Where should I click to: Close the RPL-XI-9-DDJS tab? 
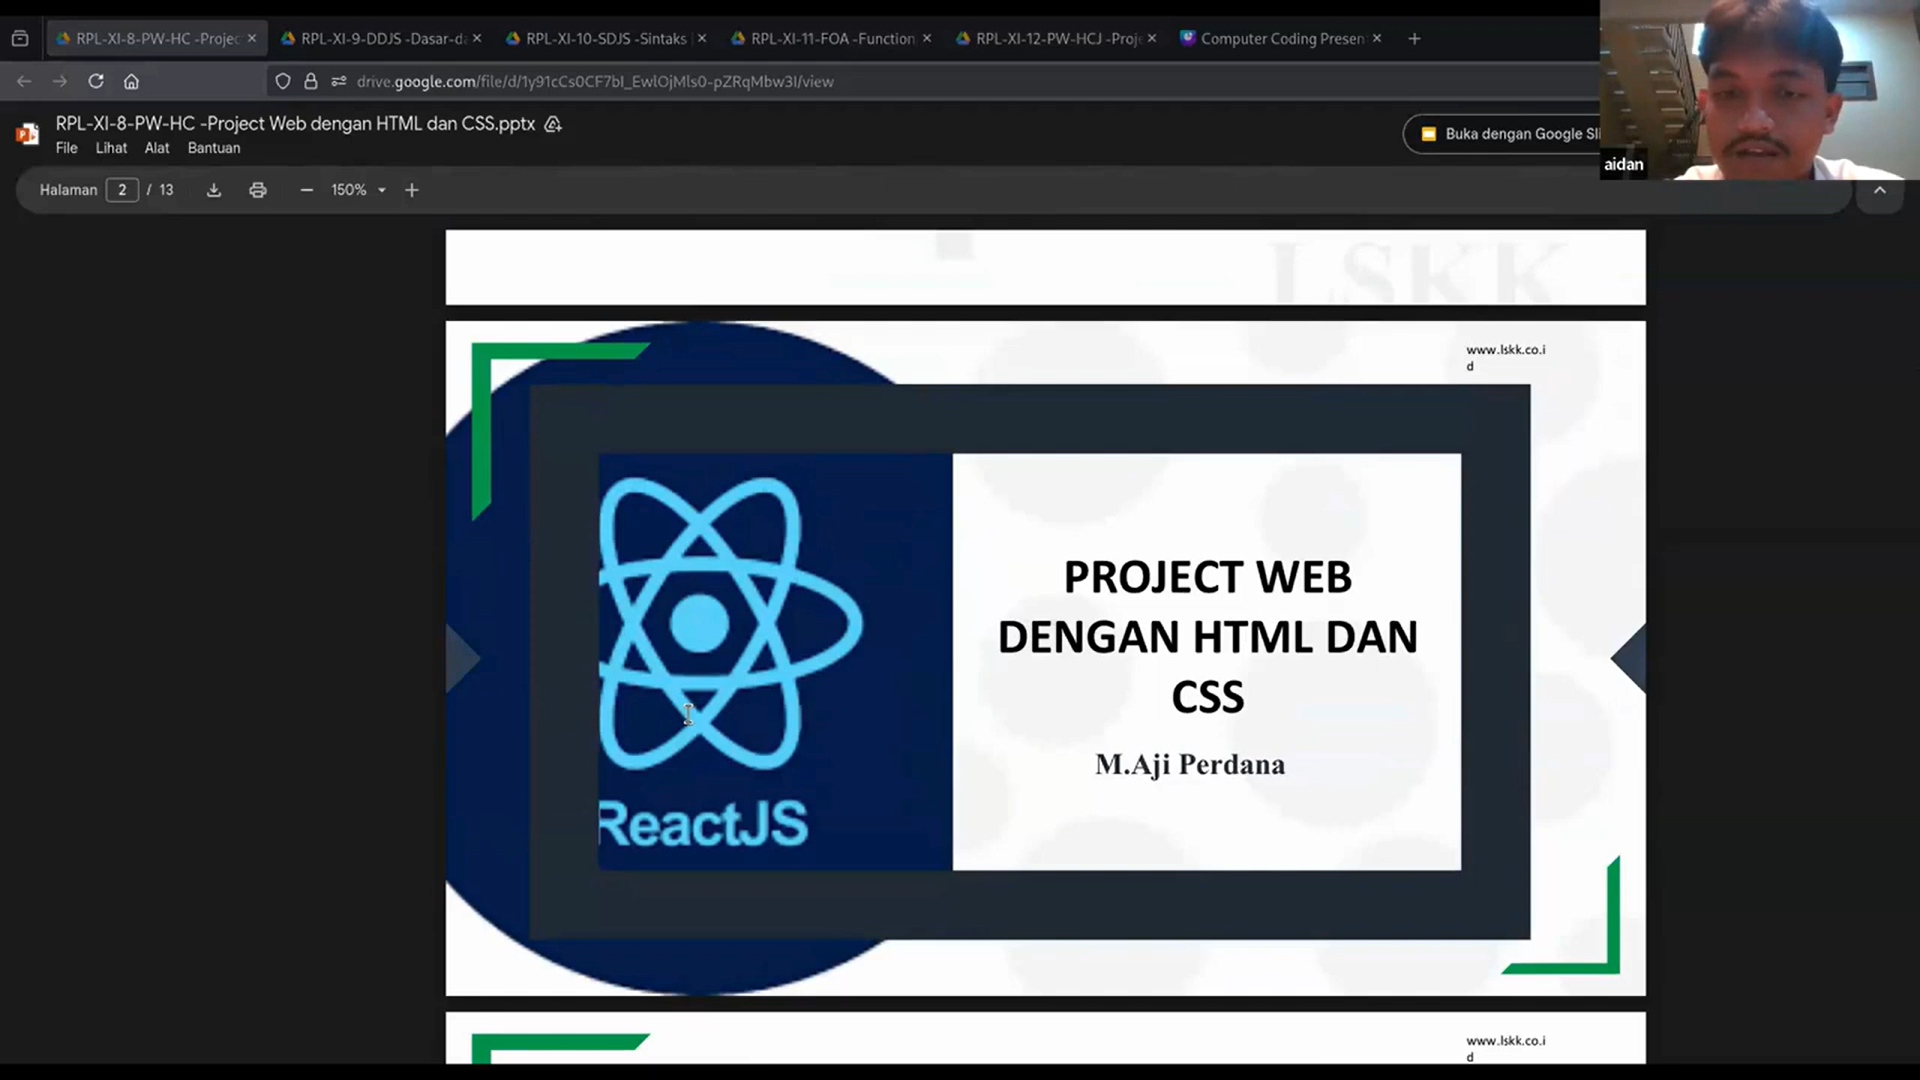(x=477, y=38)
